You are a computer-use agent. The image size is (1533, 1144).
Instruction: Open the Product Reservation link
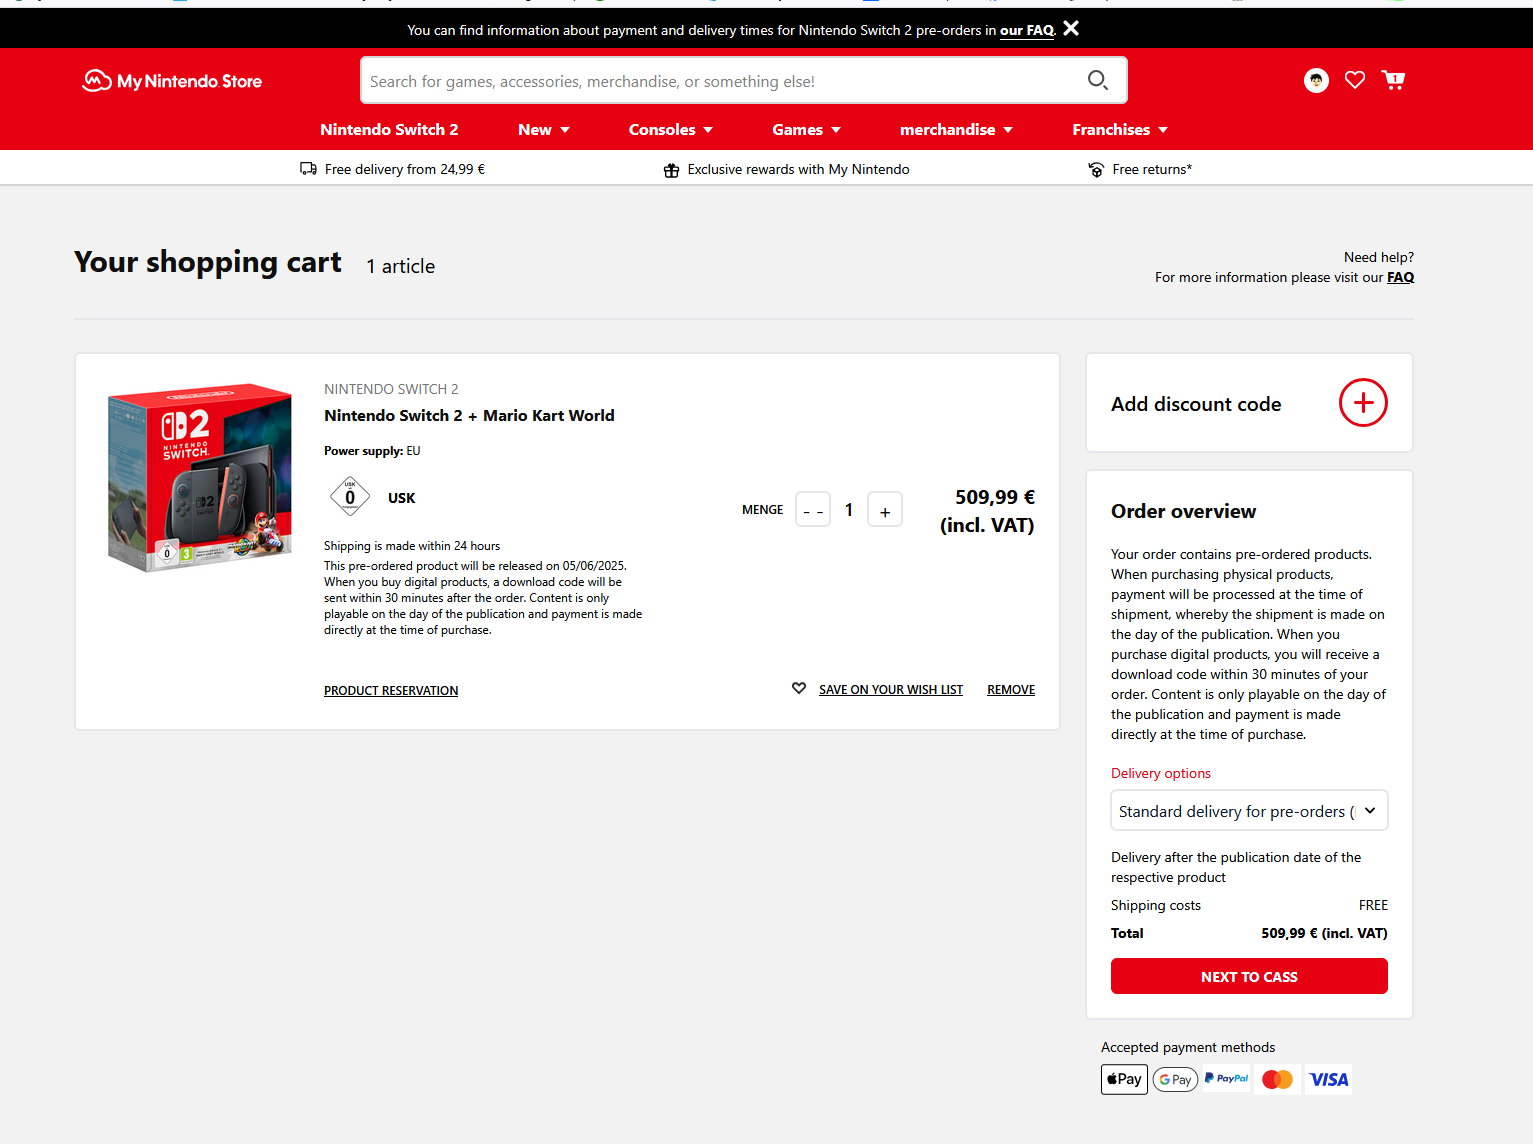pyautogui.click(x=391, y=691)
